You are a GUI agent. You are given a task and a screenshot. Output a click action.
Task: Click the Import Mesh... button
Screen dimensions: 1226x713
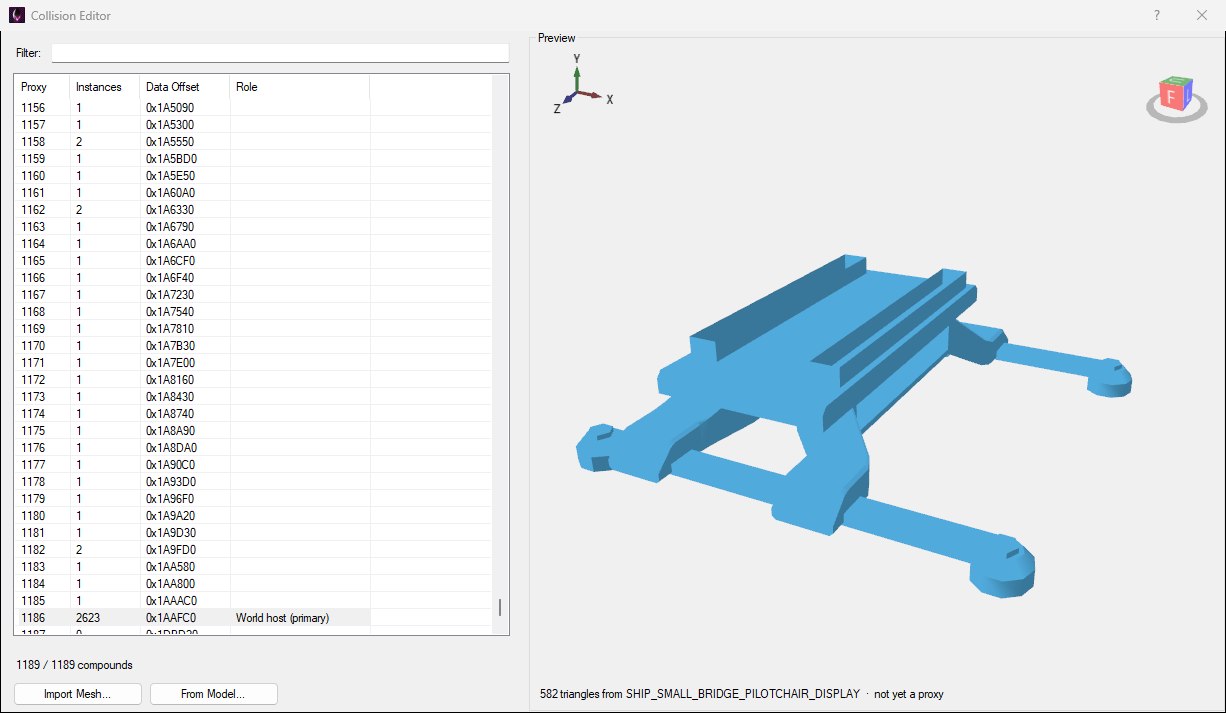pos(77,694)
